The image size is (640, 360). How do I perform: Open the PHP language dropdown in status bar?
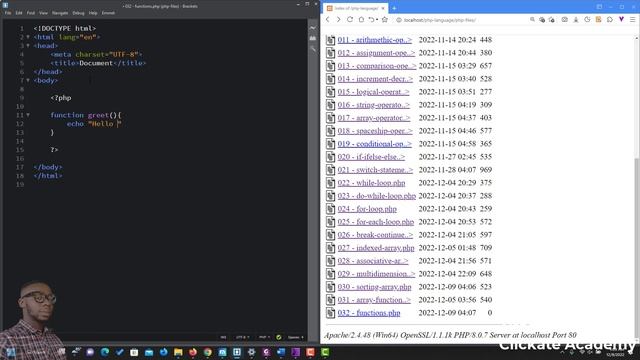pos(264,337)
